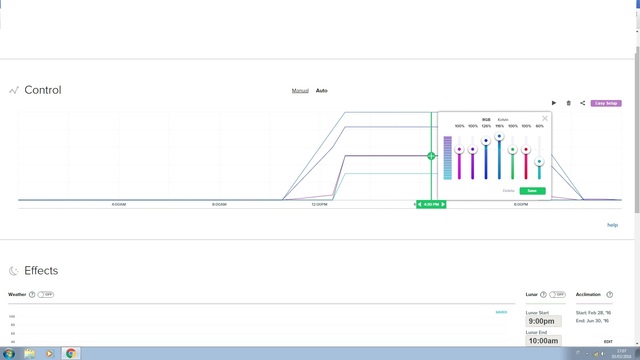Click the Effects section moon icon
Viewport: 640px width, 360px height.
(13, 271)
